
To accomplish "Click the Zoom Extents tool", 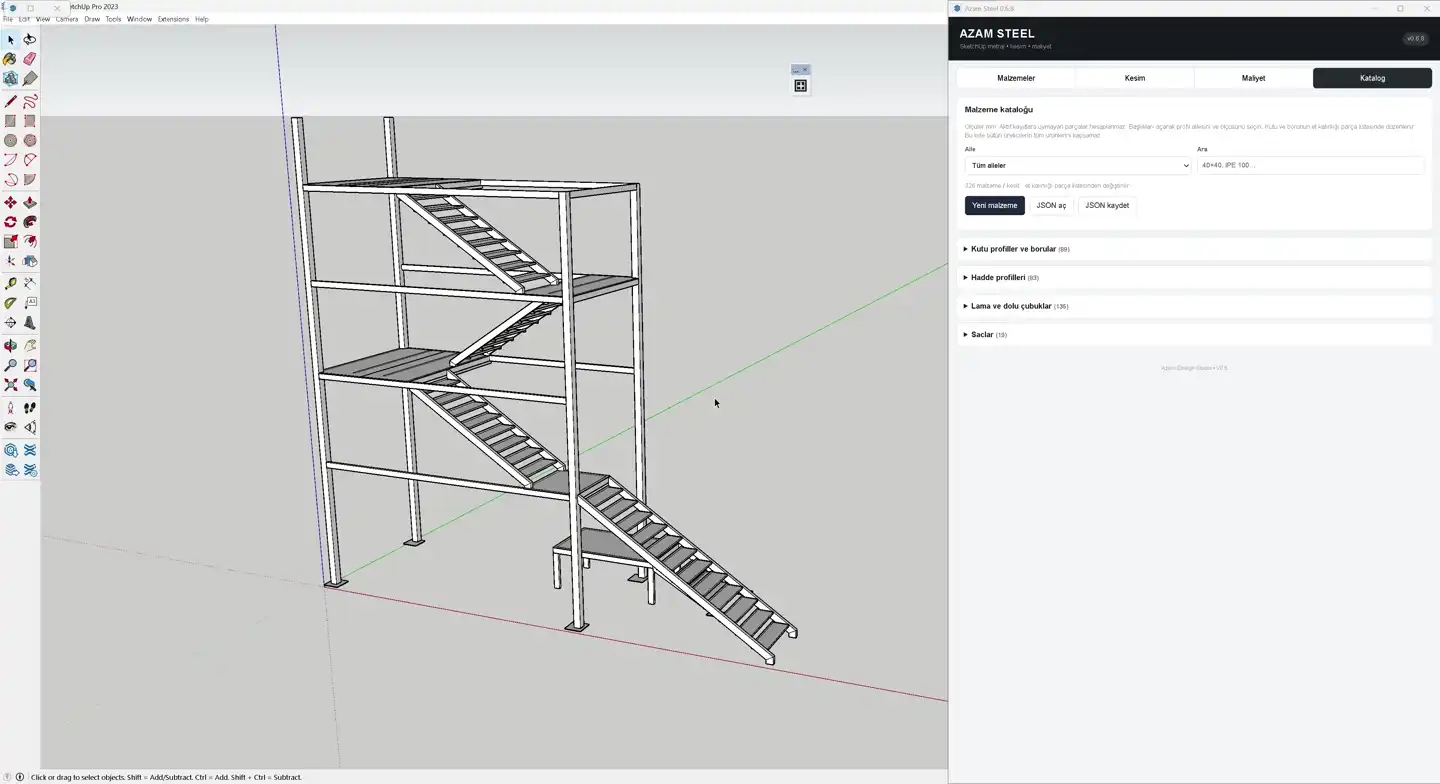I will (x=10, y=385).
